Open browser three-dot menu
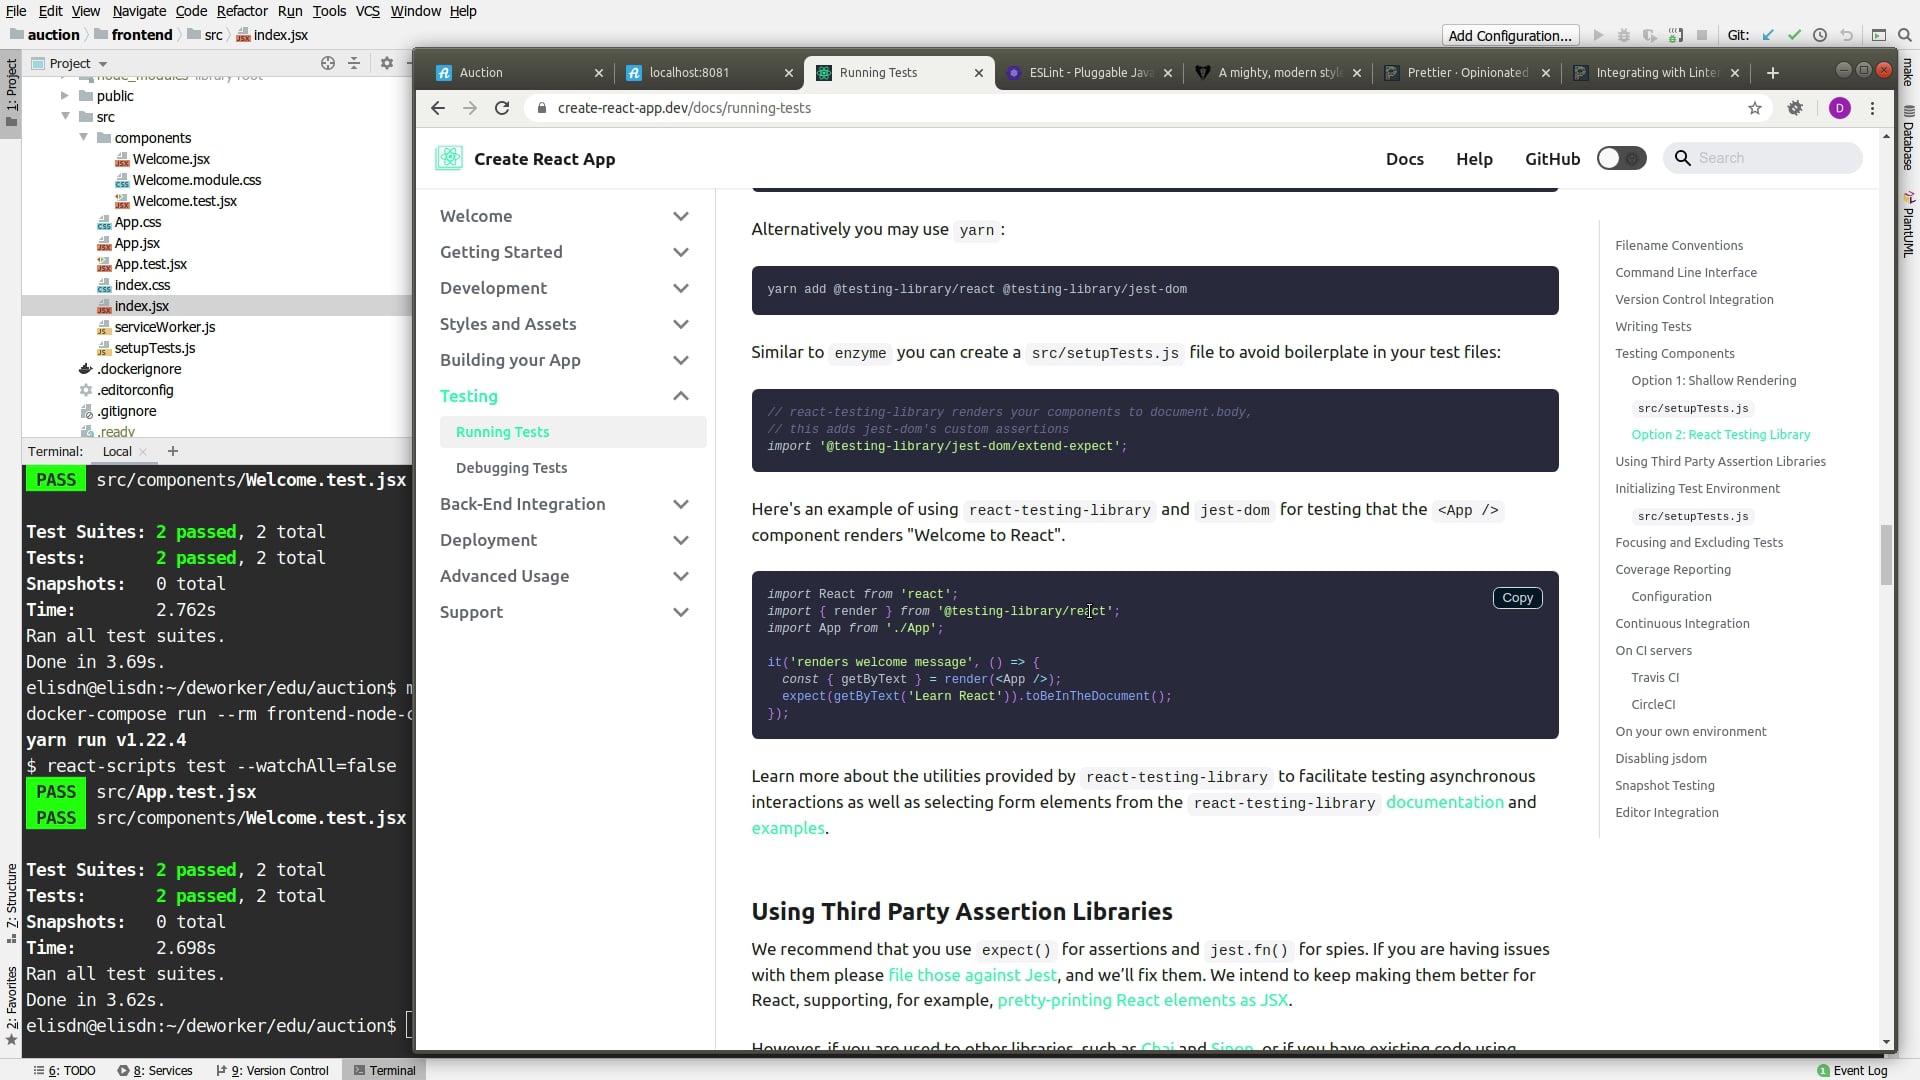Image resolution: width=1920 pixels, height=1080 pixels. (1873, 108)
